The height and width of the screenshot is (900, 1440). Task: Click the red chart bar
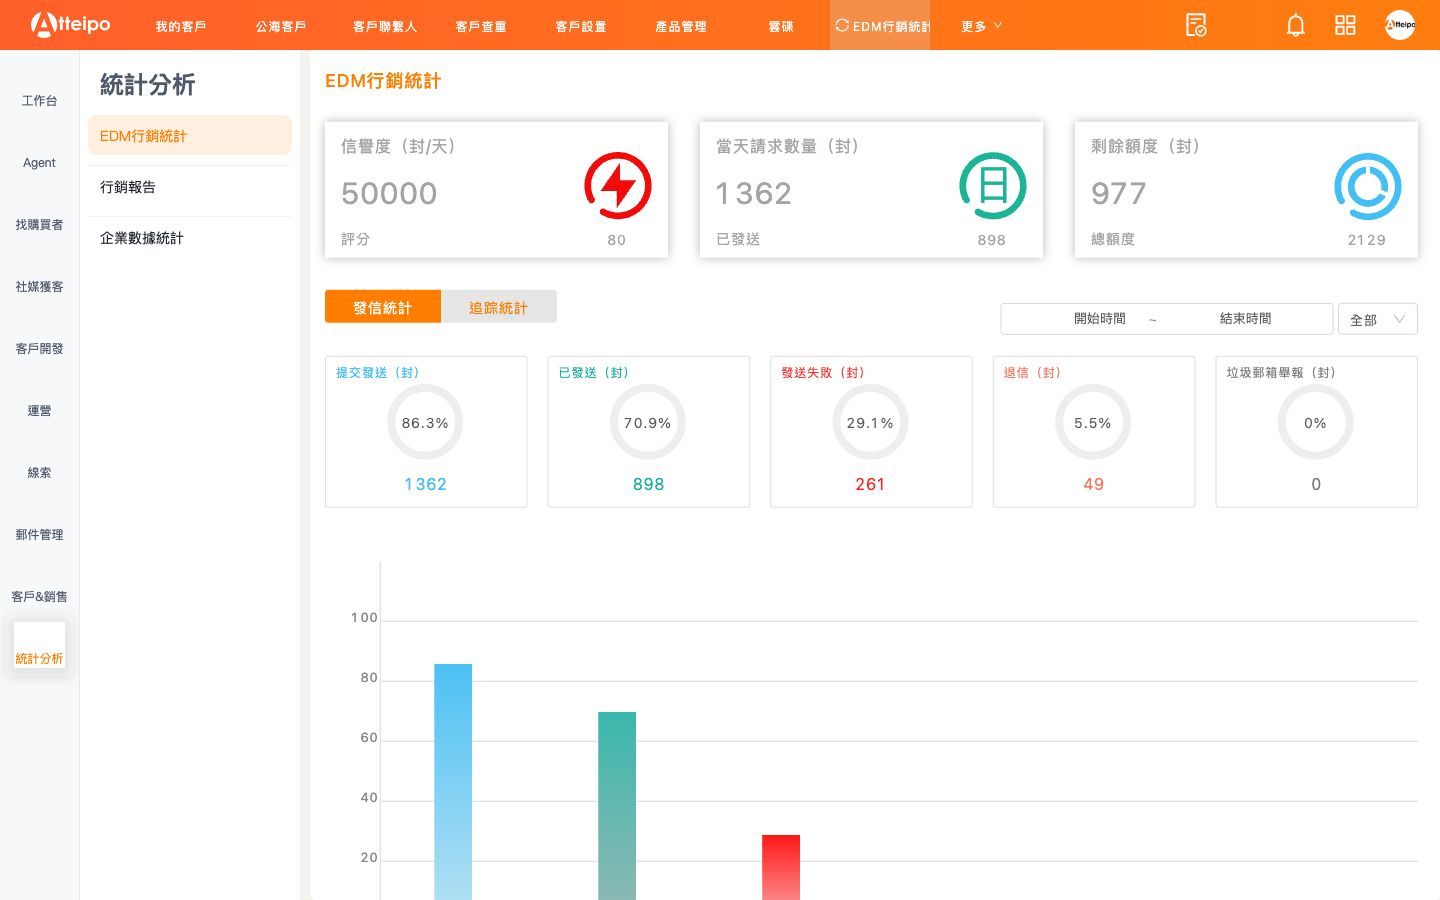point(781,867)
